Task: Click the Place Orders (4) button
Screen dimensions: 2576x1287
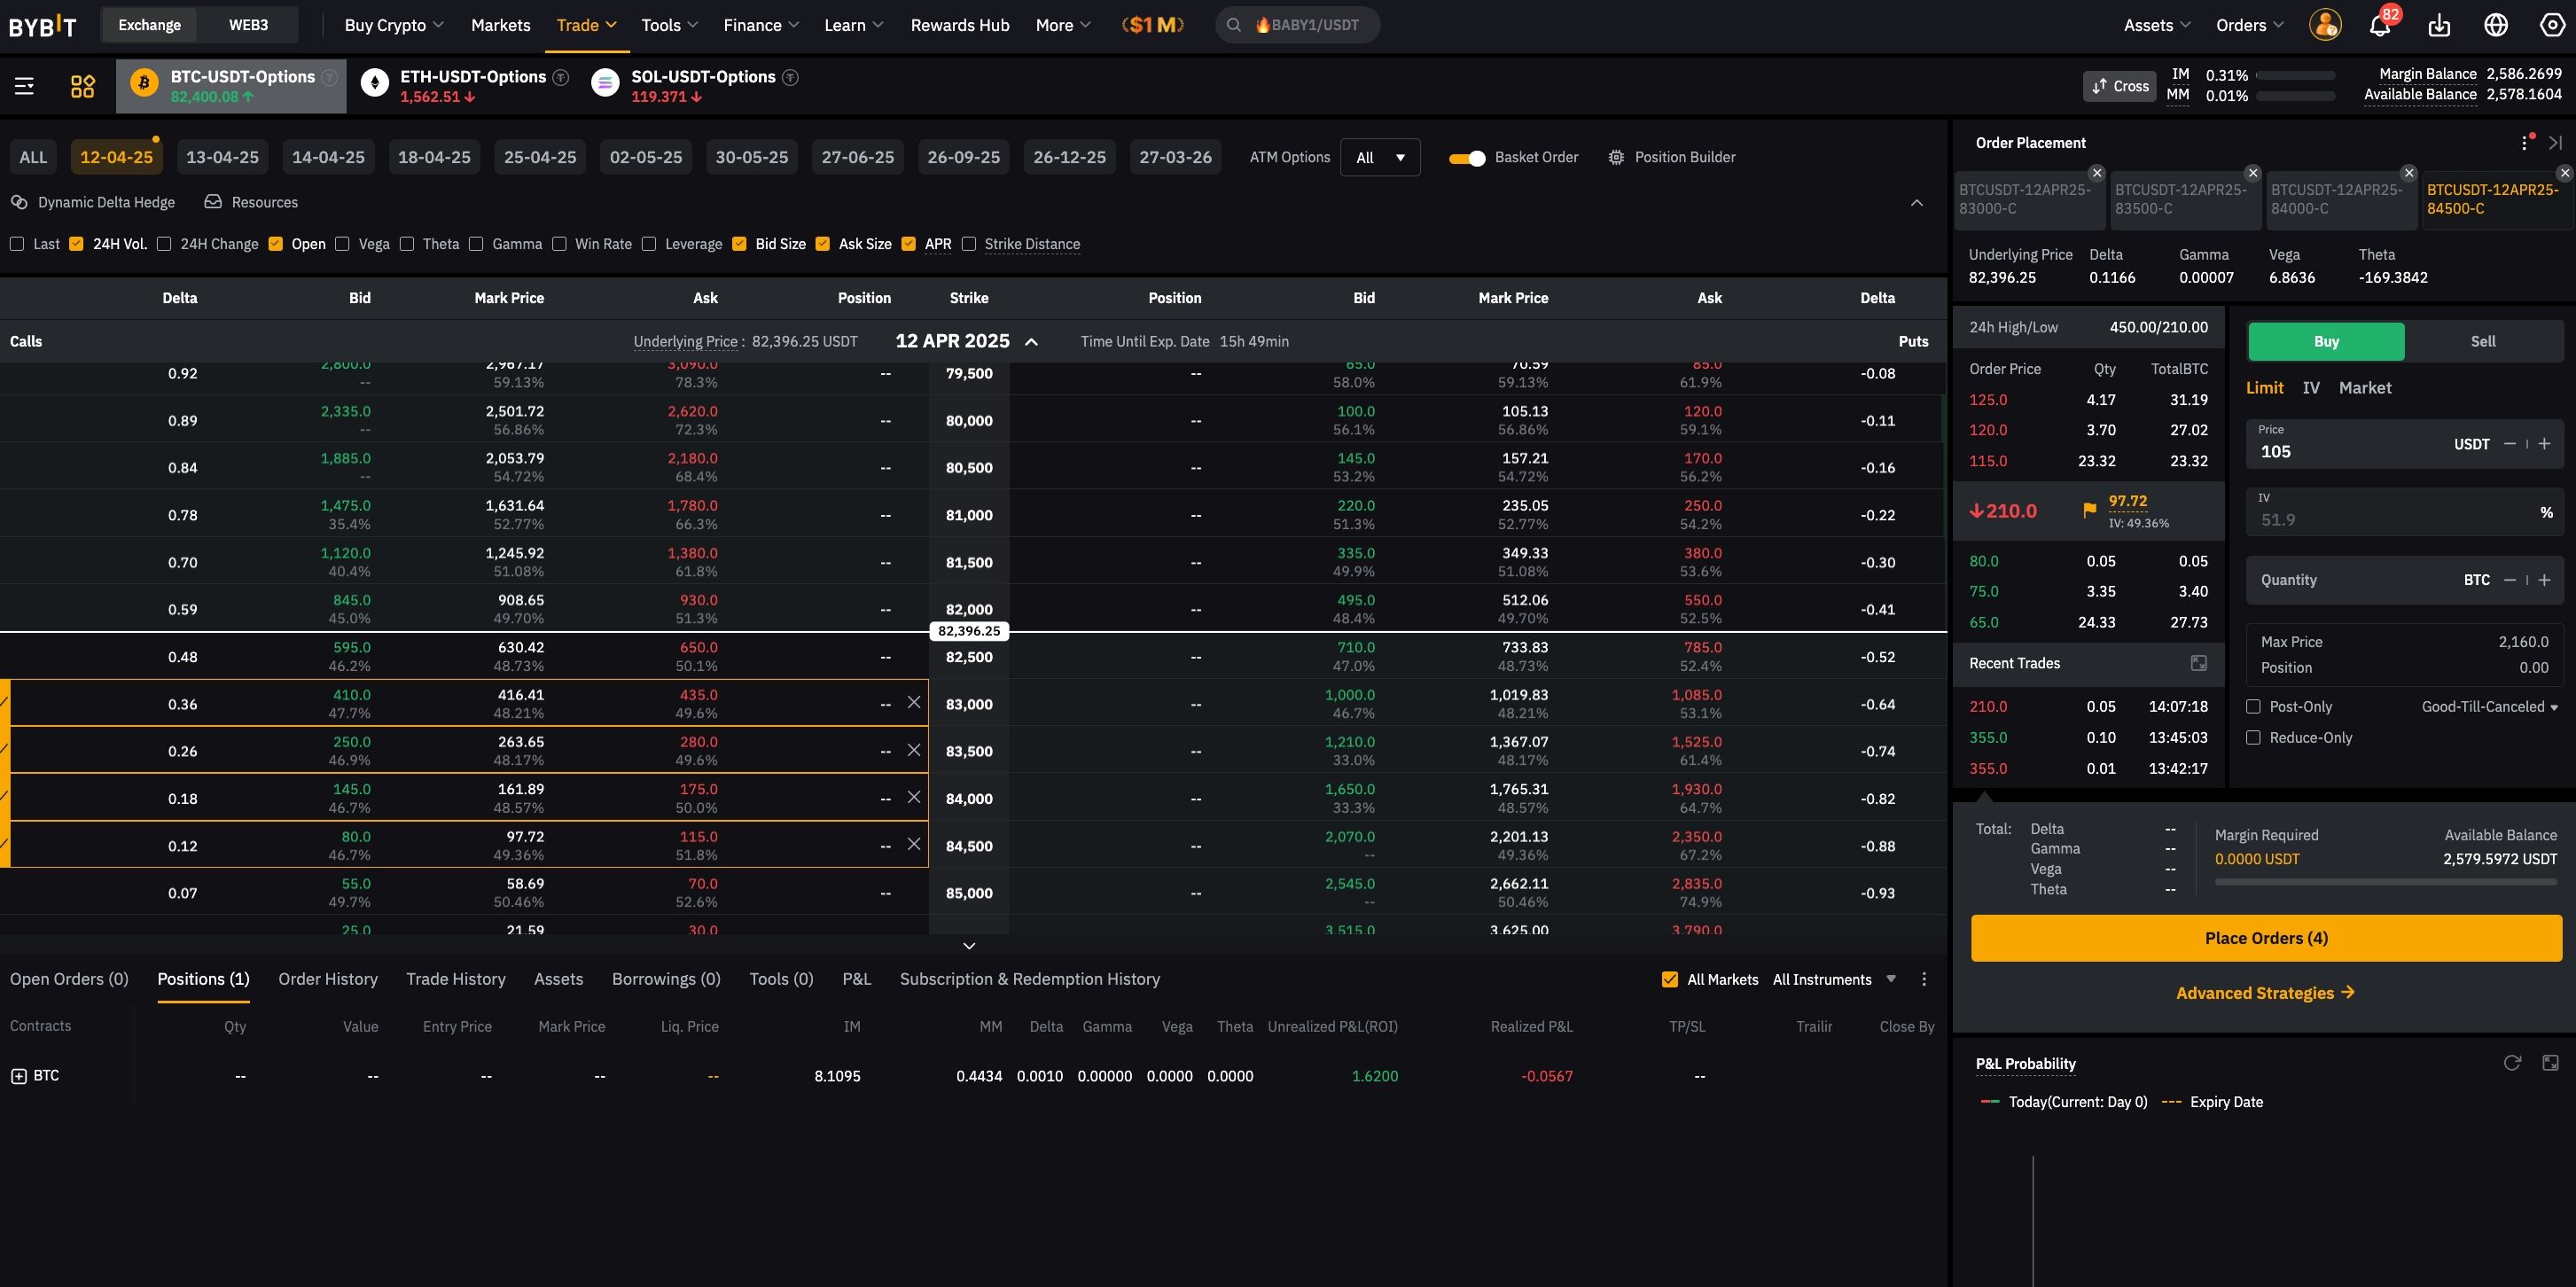Action: [2265, 938]
